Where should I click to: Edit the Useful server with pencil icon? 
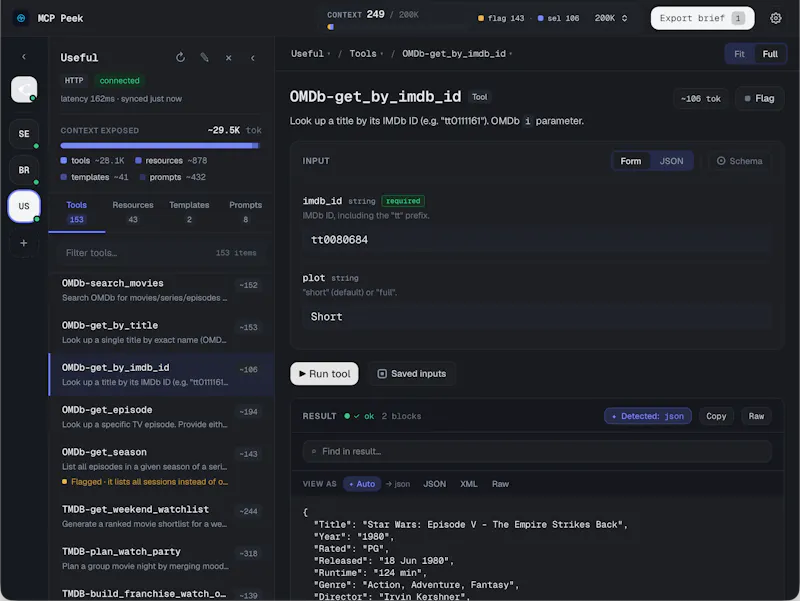coord(205,58)
